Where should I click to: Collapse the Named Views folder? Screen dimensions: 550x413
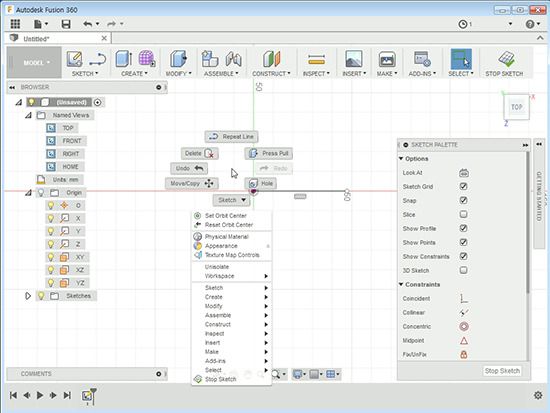pos(28,115)
